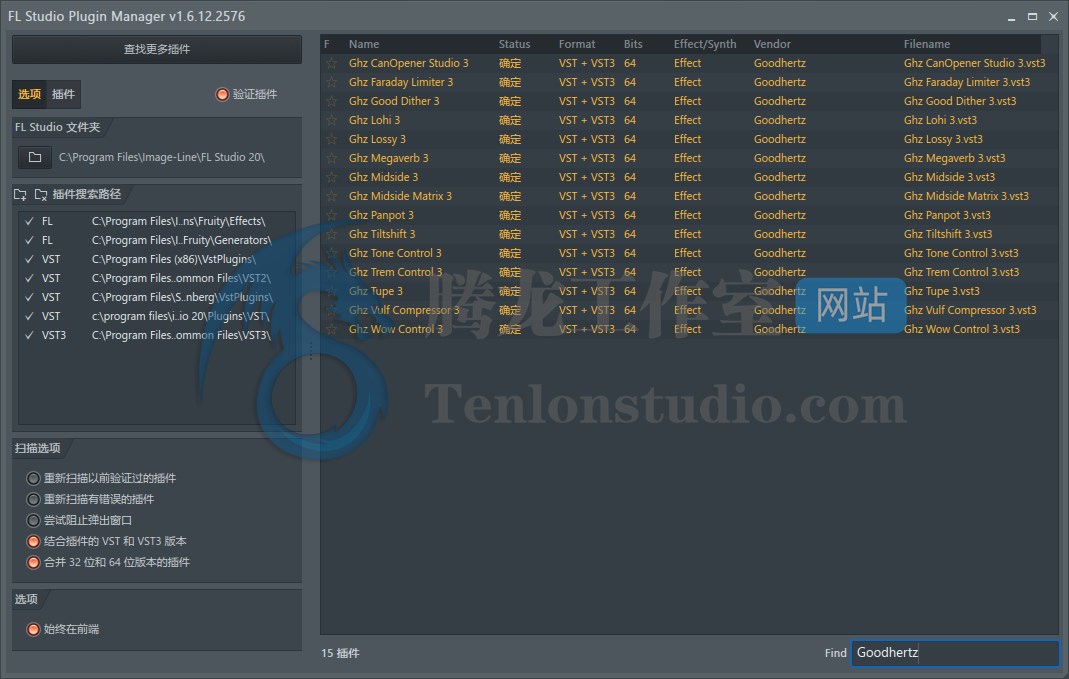Close the Plugin Manager window

pos(1053,17)
